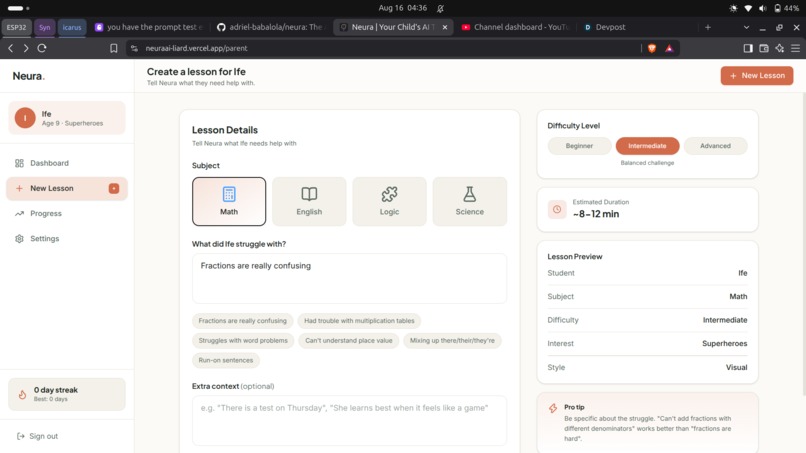Click the Wi-Fi status icon
Viewport: 806px width, 453px height.
748,8
